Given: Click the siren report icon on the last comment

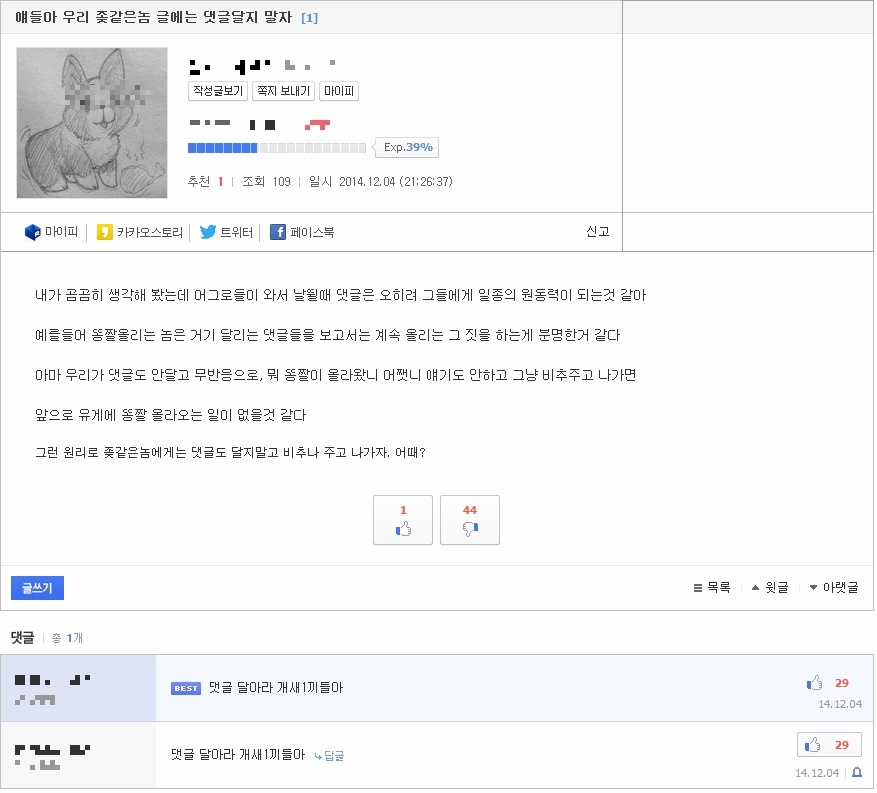Looking at the screenshot, I should click(x=856, y=772).
